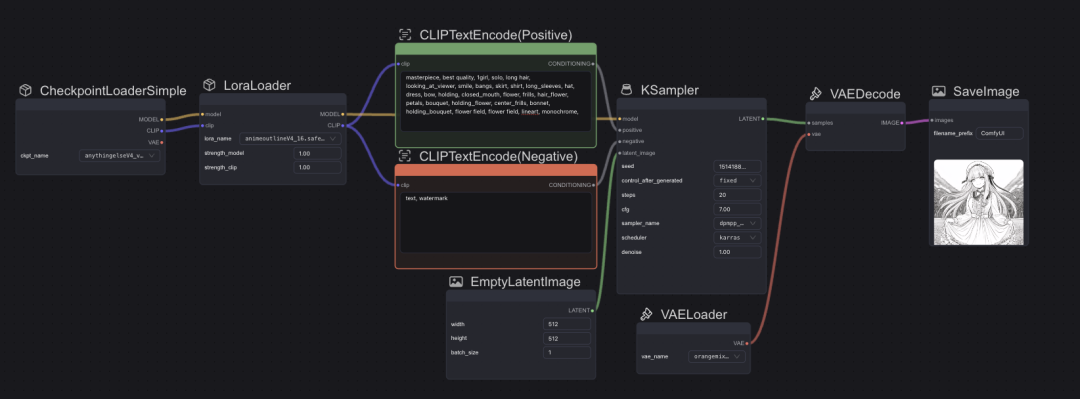Click the text-scan icon of CLIPTextEncode(Positive)

click(405, 34)
